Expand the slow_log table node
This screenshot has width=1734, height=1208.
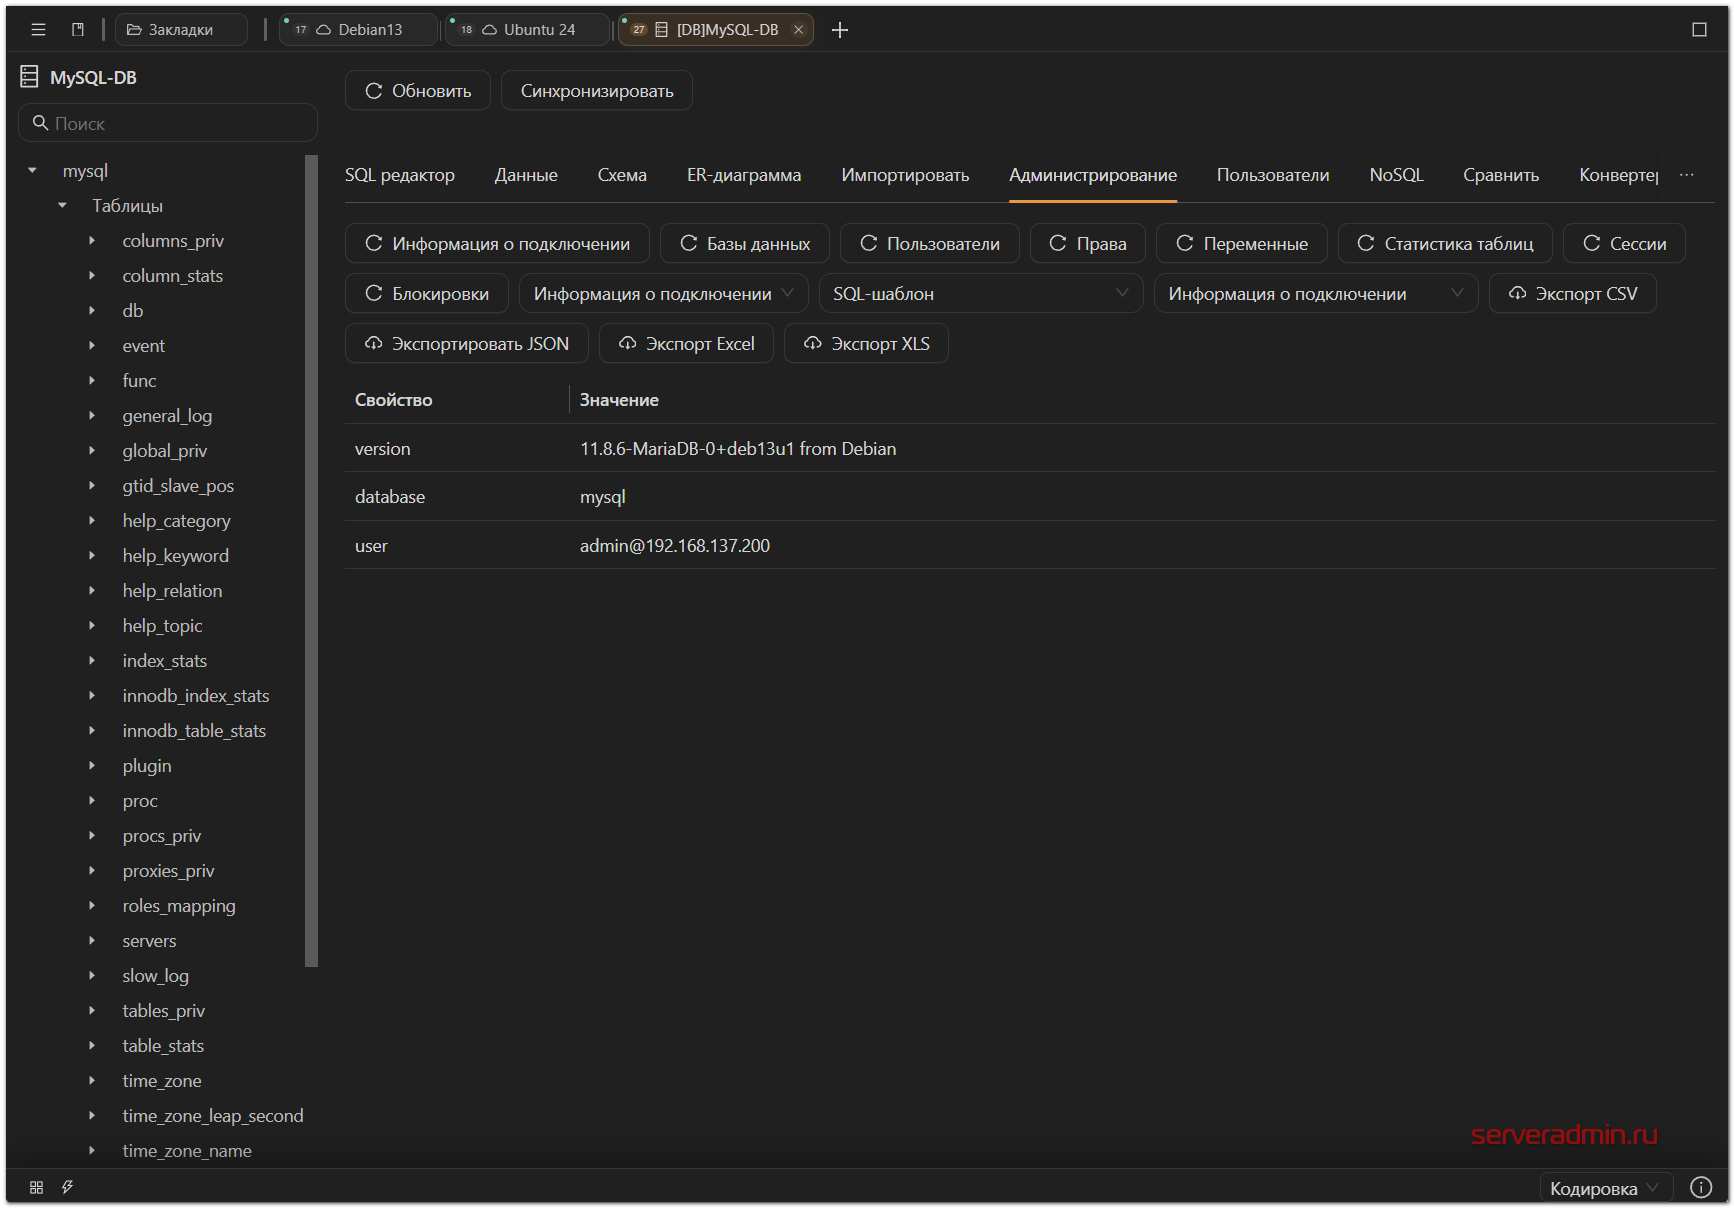92,976
